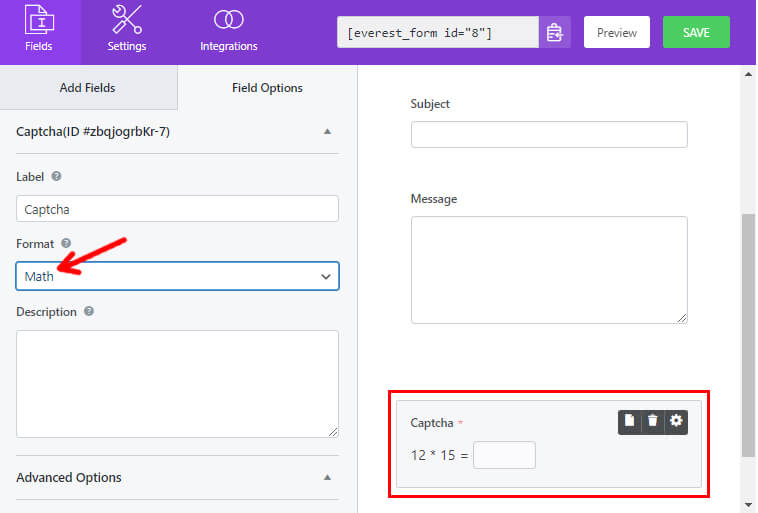Click the scrollbar down arrow
Viewport: 758px width, 513px height.
point(748,505)
